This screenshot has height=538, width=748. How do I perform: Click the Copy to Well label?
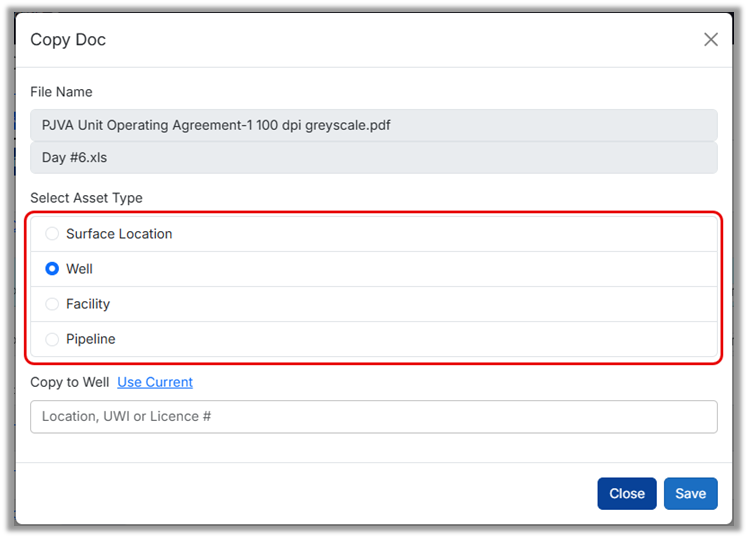click(70, 382)
